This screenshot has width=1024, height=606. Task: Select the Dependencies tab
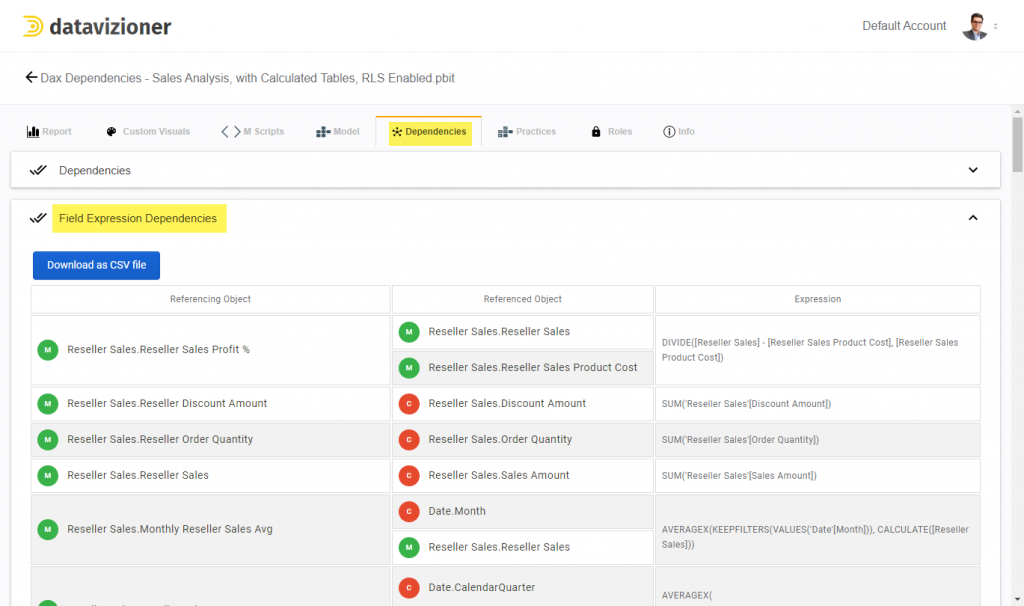click(429, 131)
